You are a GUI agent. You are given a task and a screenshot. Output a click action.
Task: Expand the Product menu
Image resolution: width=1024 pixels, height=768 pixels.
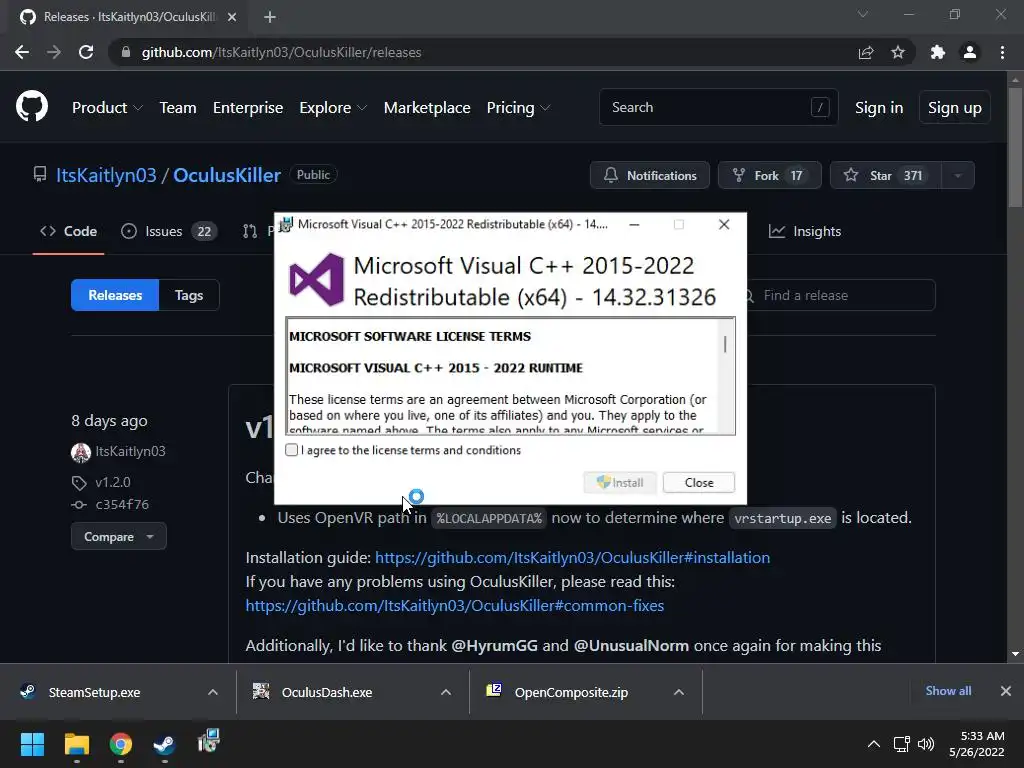[x=107, y=108]
